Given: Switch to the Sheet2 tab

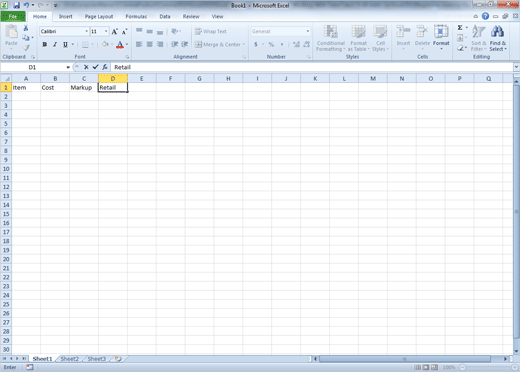Looking at the screenshot, I should (x=70, y=359).
